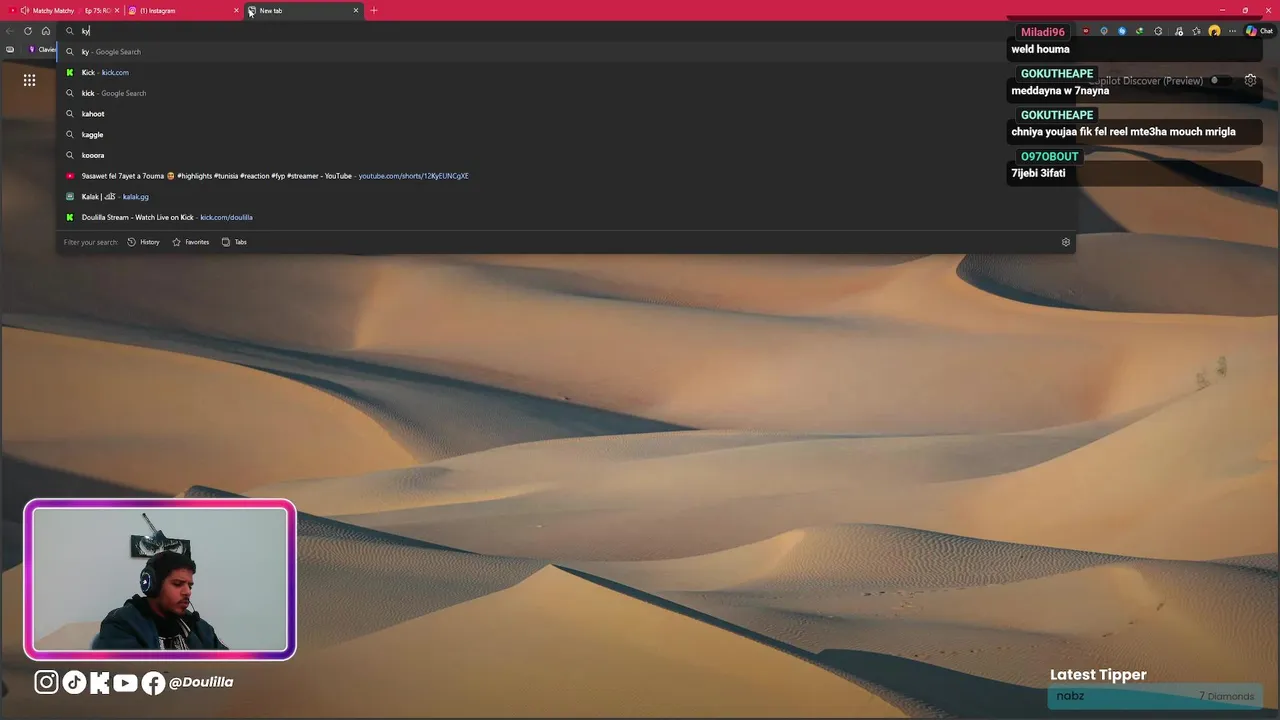Open Doulilla Stream kick.com/doulilla suggestion
This screenshot has height=720, width=1280.
(x=566, y=217)
